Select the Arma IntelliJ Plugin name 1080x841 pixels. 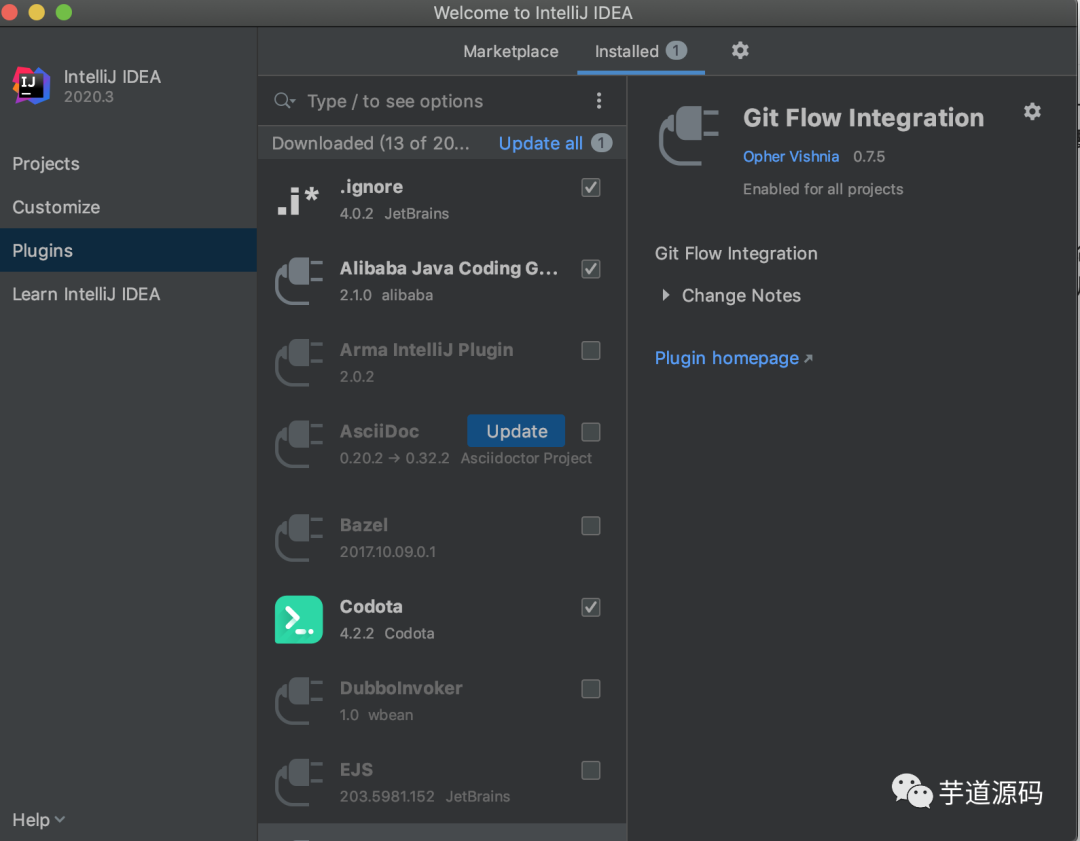pyautogui.click(x=426, y=350)
